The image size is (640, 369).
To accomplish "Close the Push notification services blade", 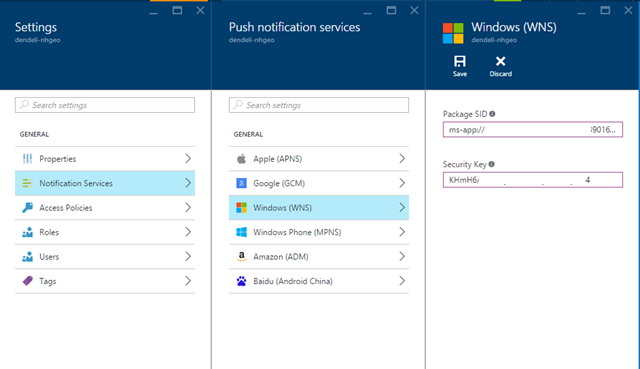I will tap(414, 10).
